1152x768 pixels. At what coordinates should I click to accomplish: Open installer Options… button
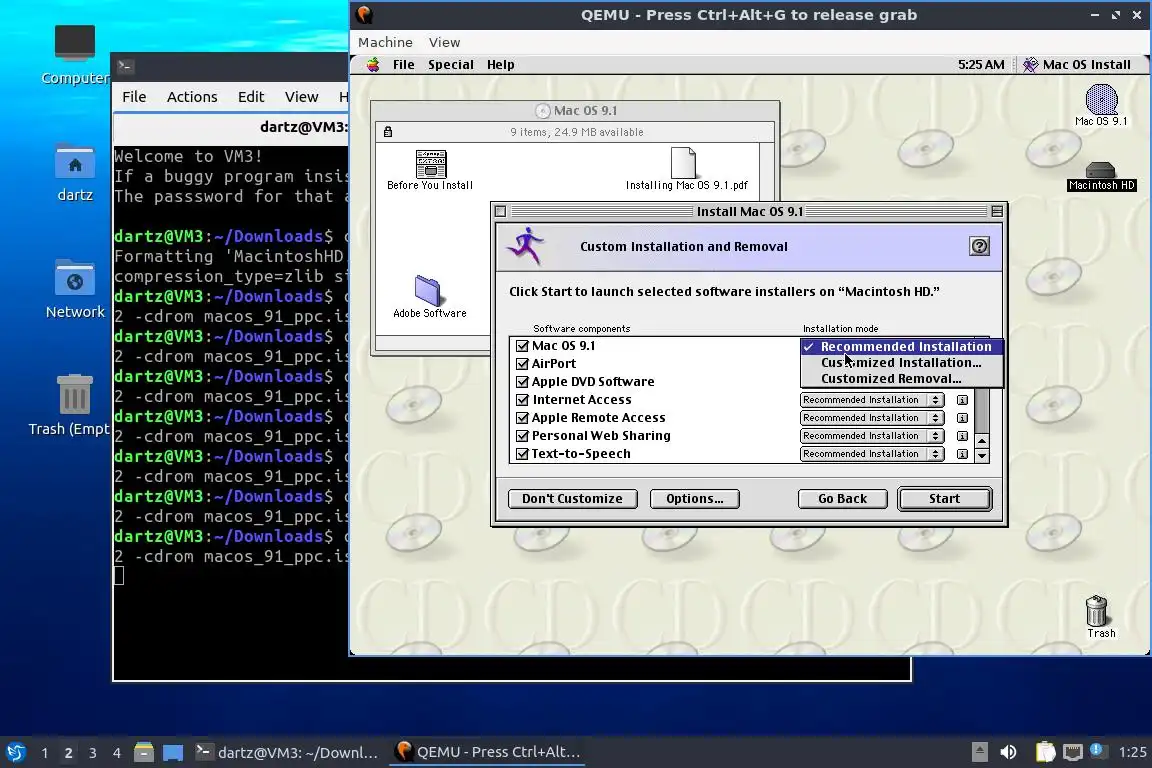pos(694,498)
